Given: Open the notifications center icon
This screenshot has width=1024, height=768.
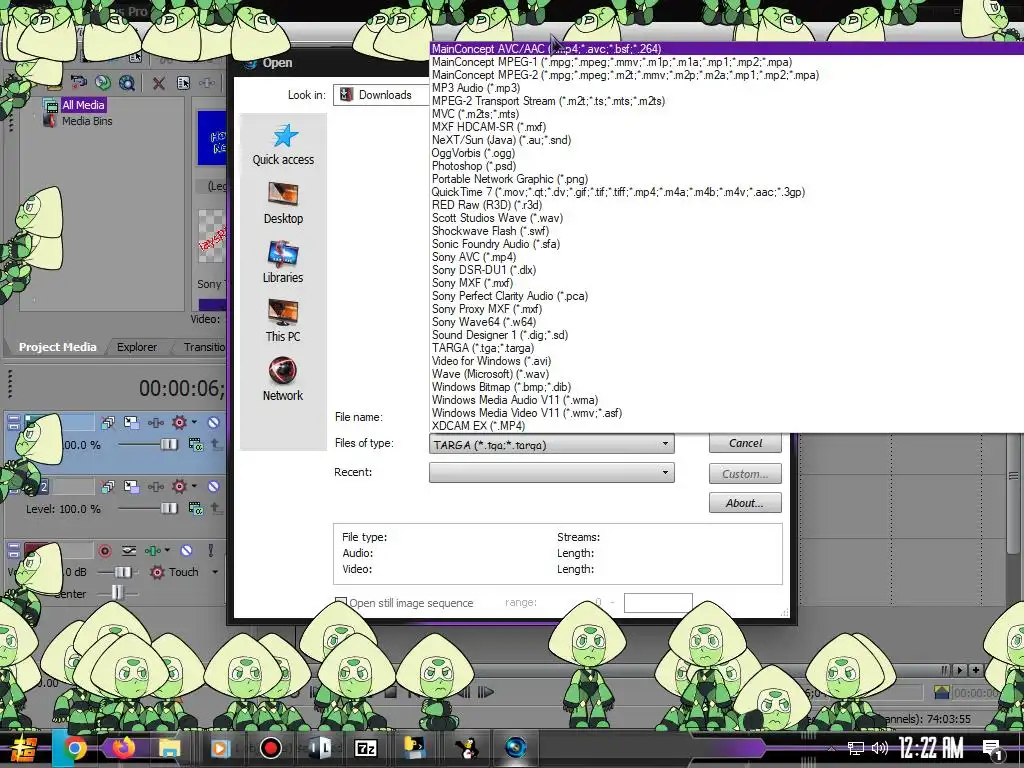Looking at the screenshot, I should (992, 749).
